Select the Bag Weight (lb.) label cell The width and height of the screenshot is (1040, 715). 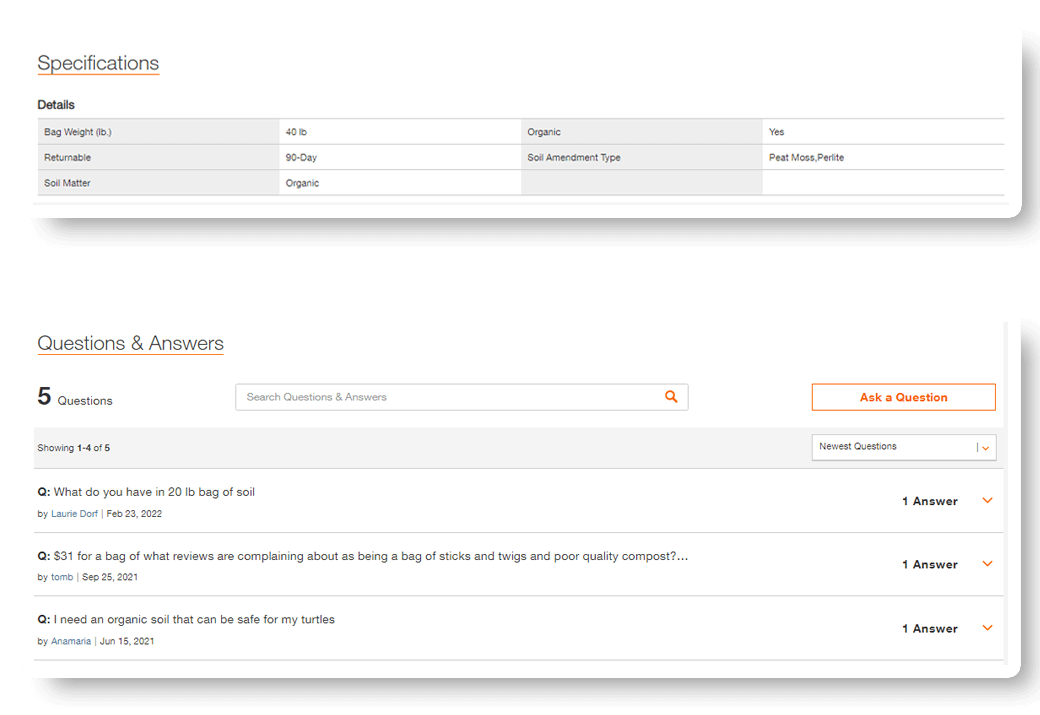point(159,132)
